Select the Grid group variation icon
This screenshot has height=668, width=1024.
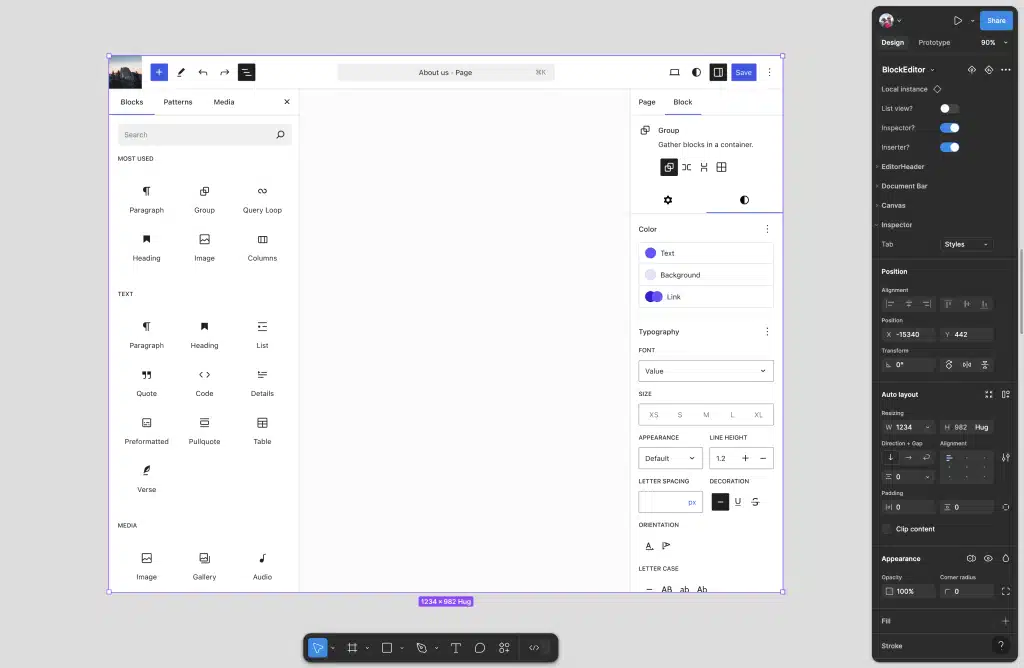pos(721,167)
